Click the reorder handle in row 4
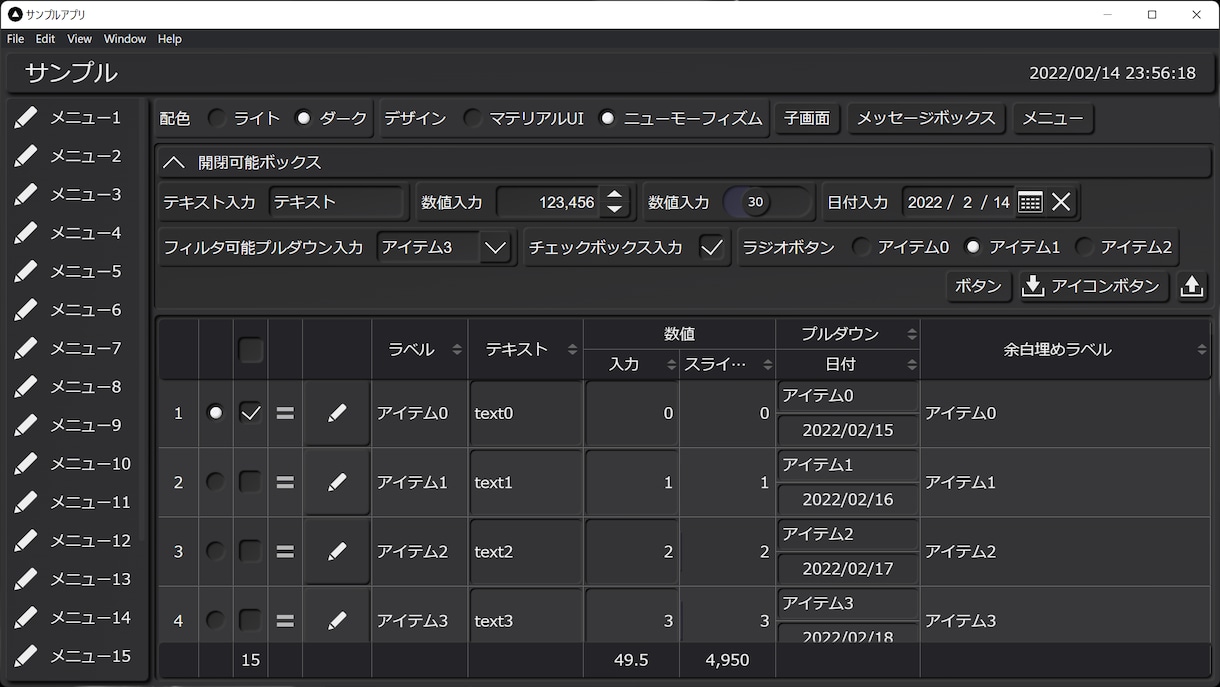Screen dimensions: 1220x687 point(285,620)
